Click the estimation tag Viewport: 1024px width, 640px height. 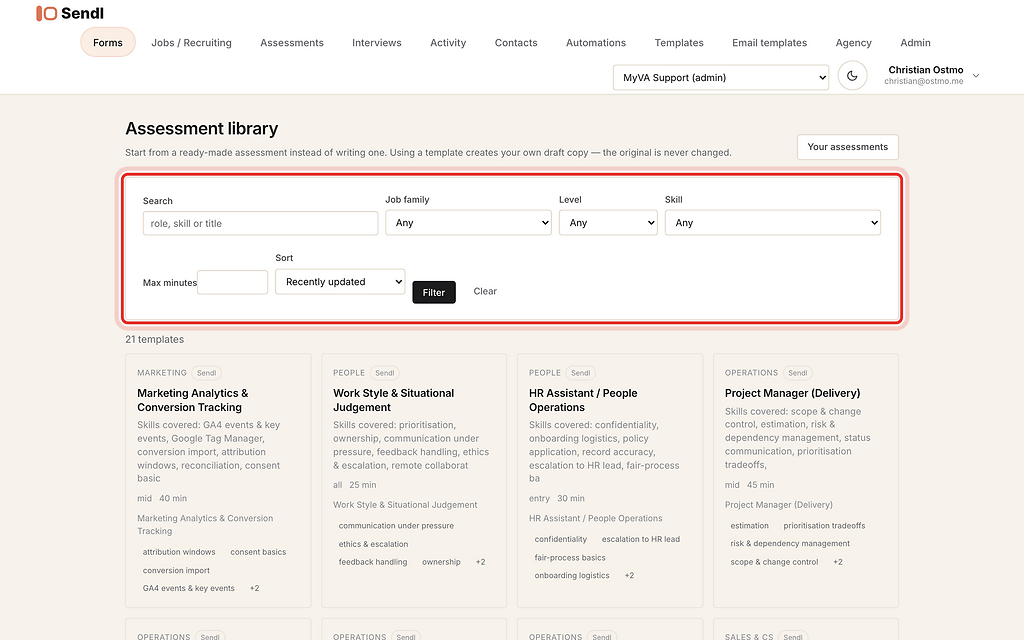point(749,526)
